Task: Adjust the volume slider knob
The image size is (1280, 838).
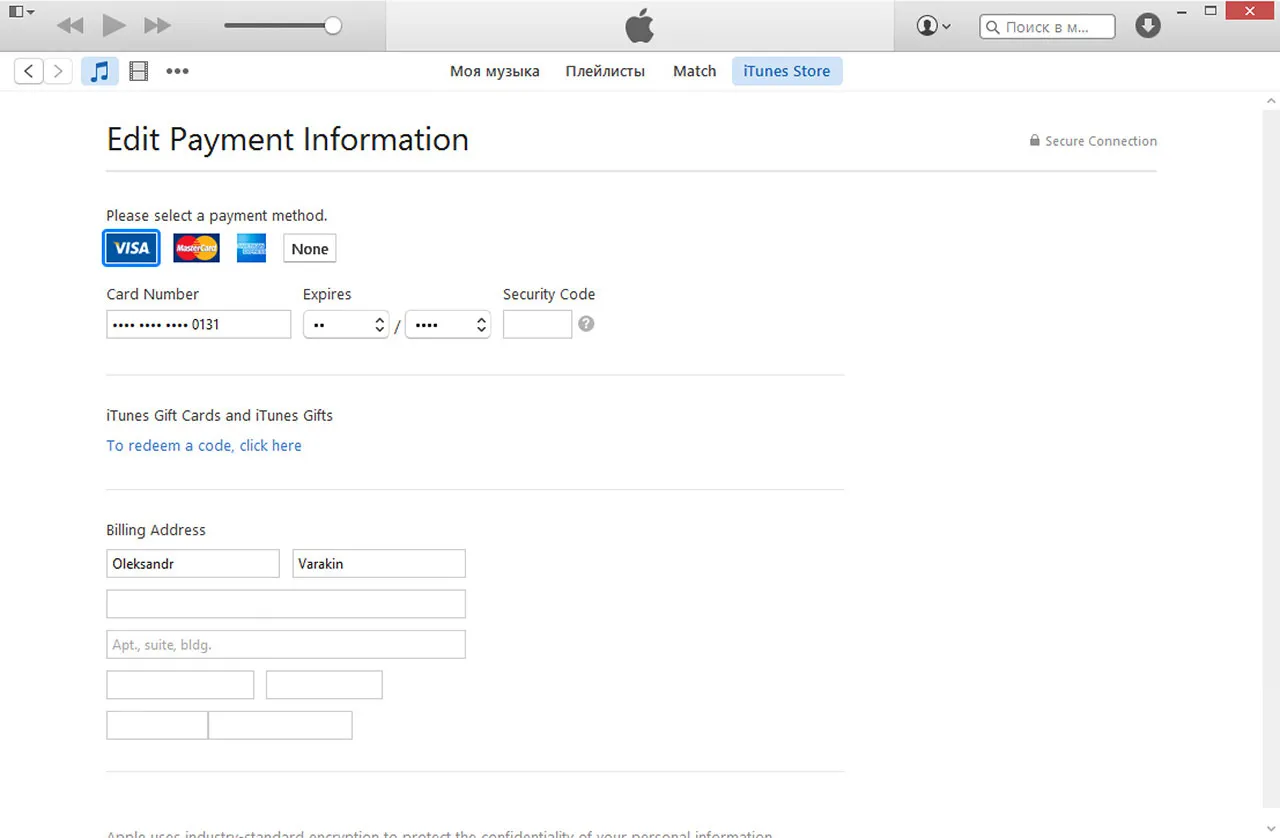Action: coord(333,26)
